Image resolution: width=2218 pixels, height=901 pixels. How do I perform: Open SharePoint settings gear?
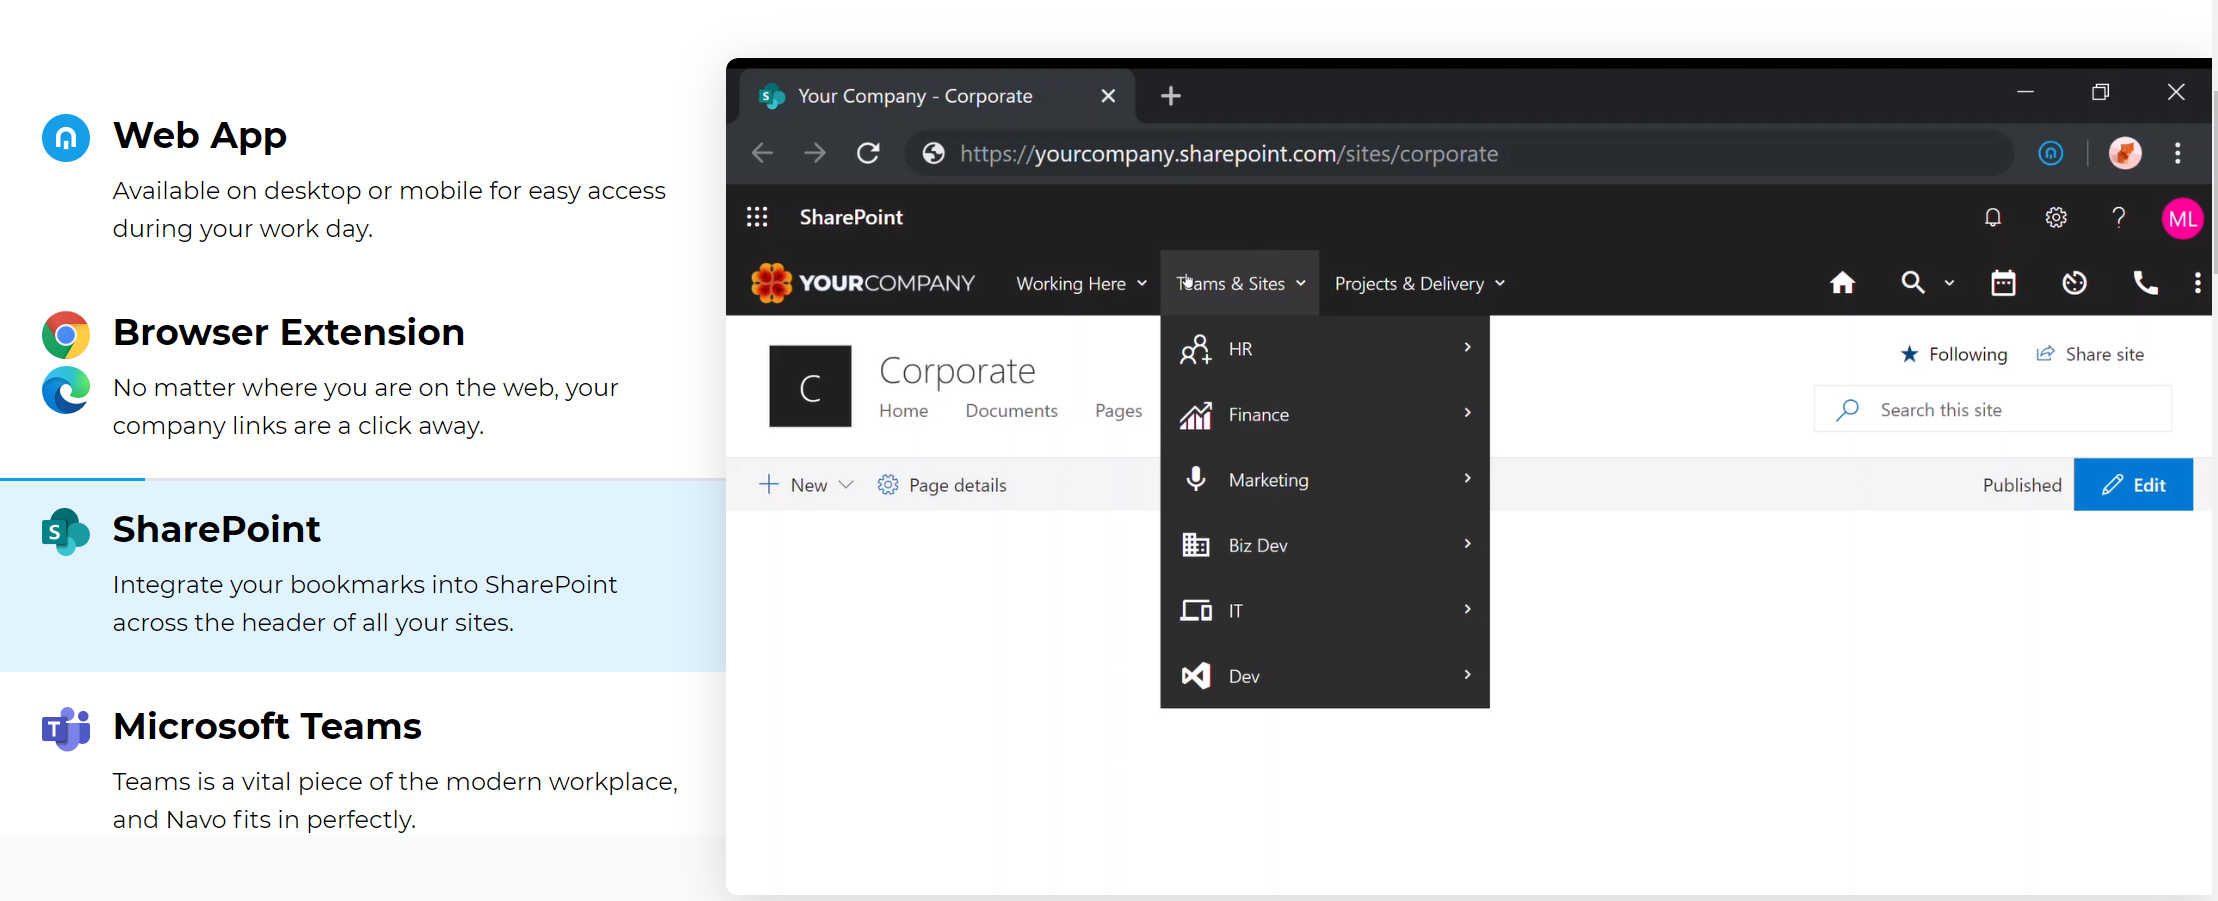pos(2055,217)
